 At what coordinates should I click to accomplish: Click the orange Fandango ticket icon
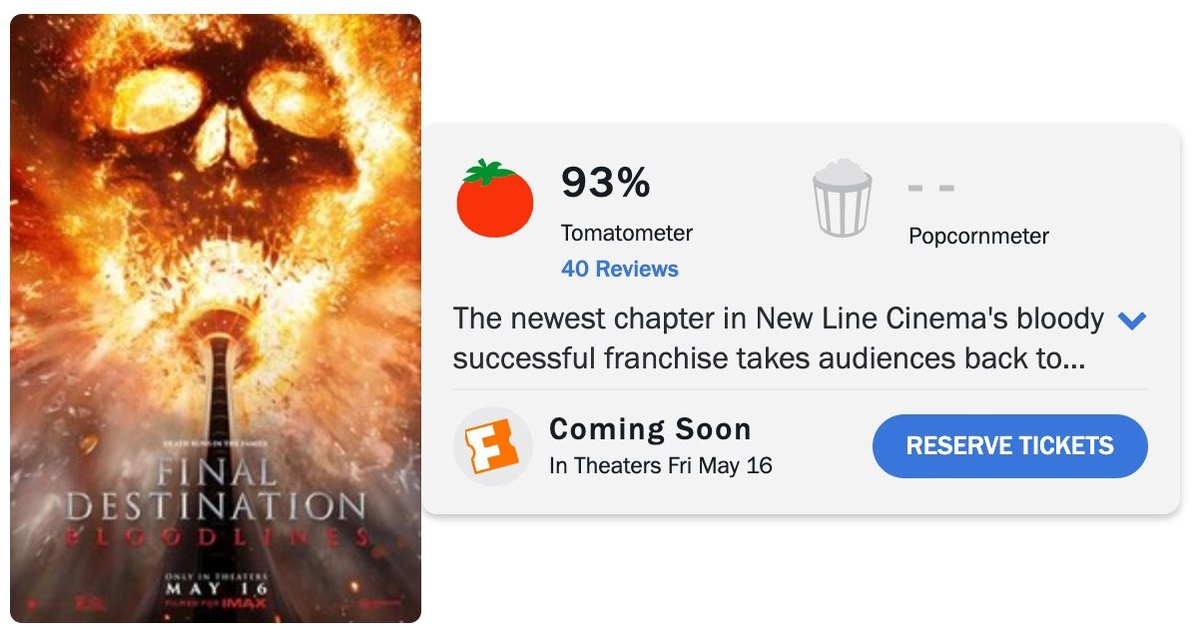point(493,446)
